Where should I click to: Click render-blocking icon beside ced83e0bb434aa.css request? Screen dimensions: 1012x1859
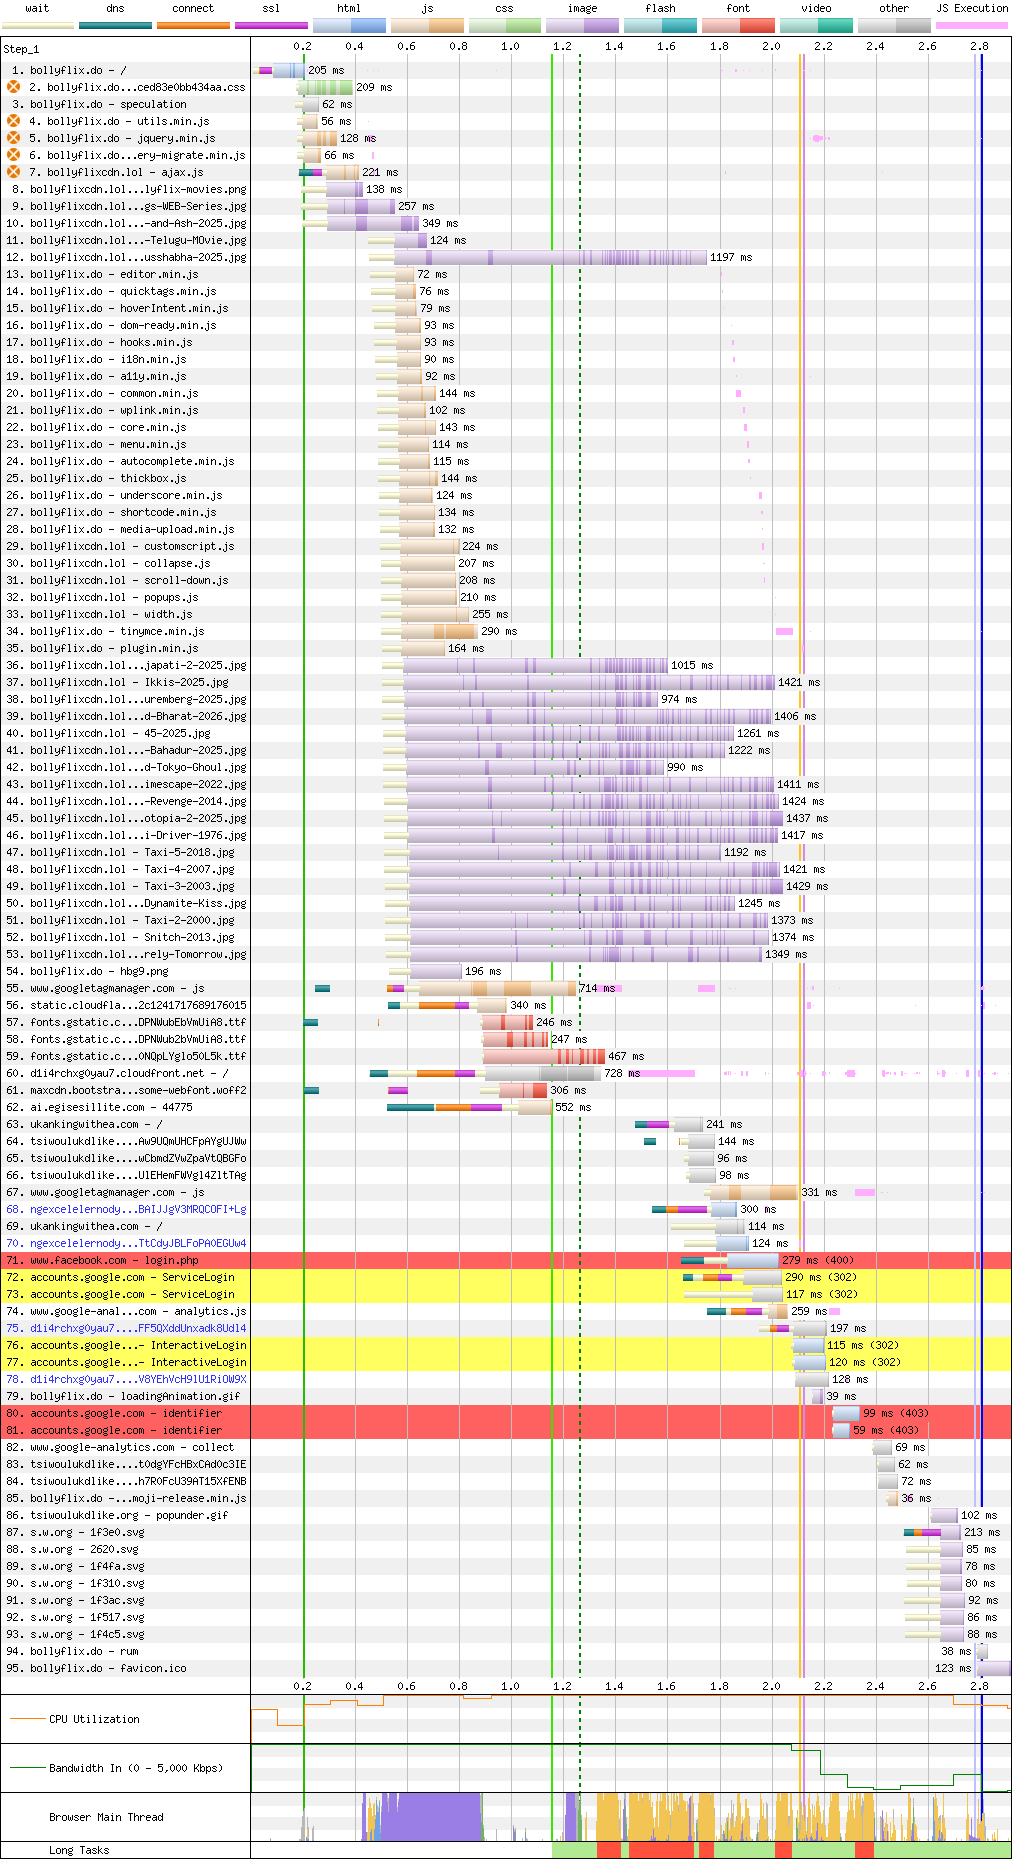click(14, 87)
